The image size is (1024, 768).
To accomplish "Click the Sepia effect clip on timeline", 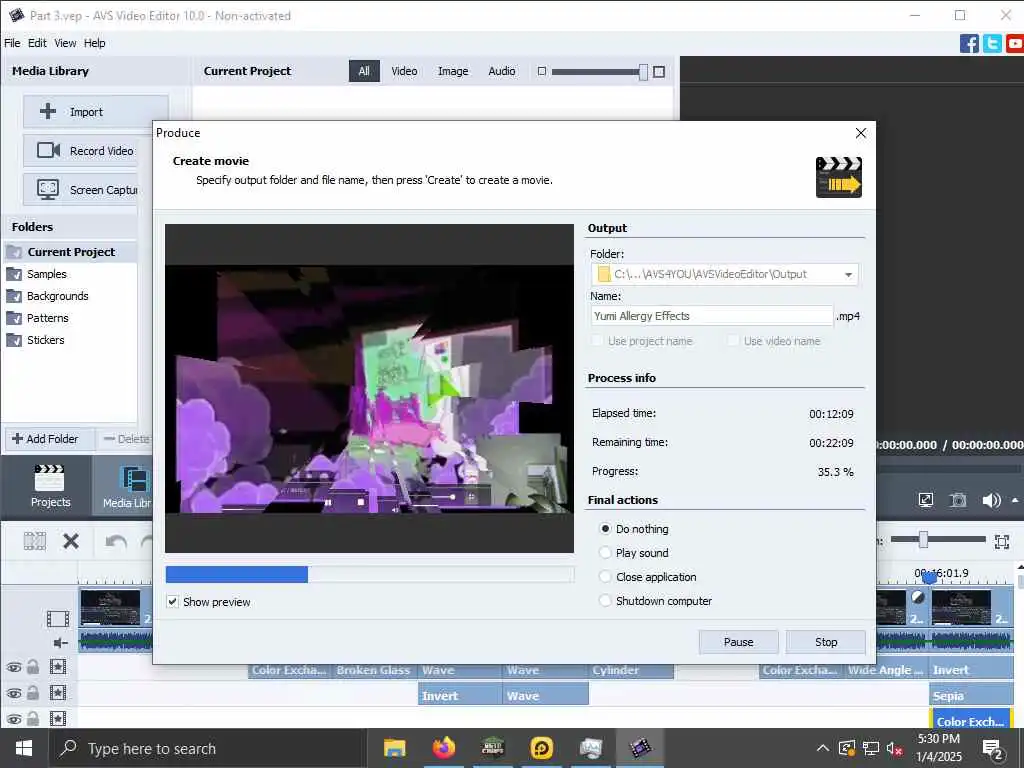I will 971,696.
